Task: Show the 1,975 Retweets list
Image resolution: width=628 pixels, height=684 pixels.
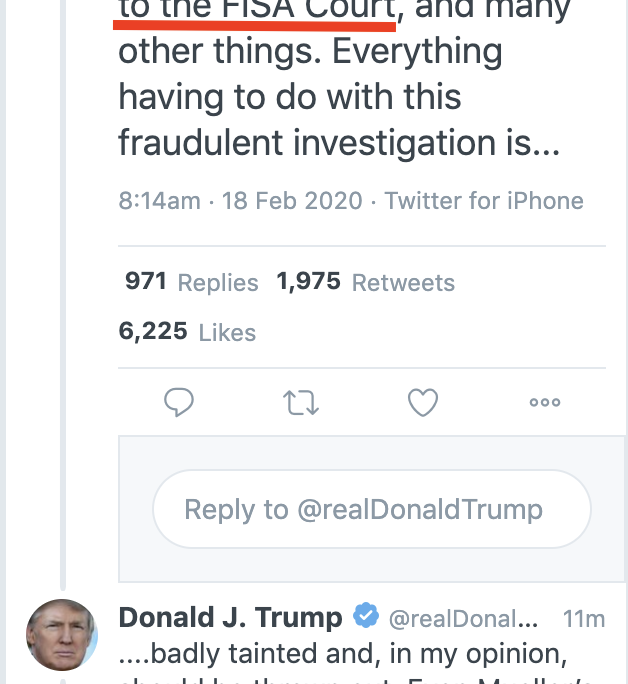Action: pos(365,282)
